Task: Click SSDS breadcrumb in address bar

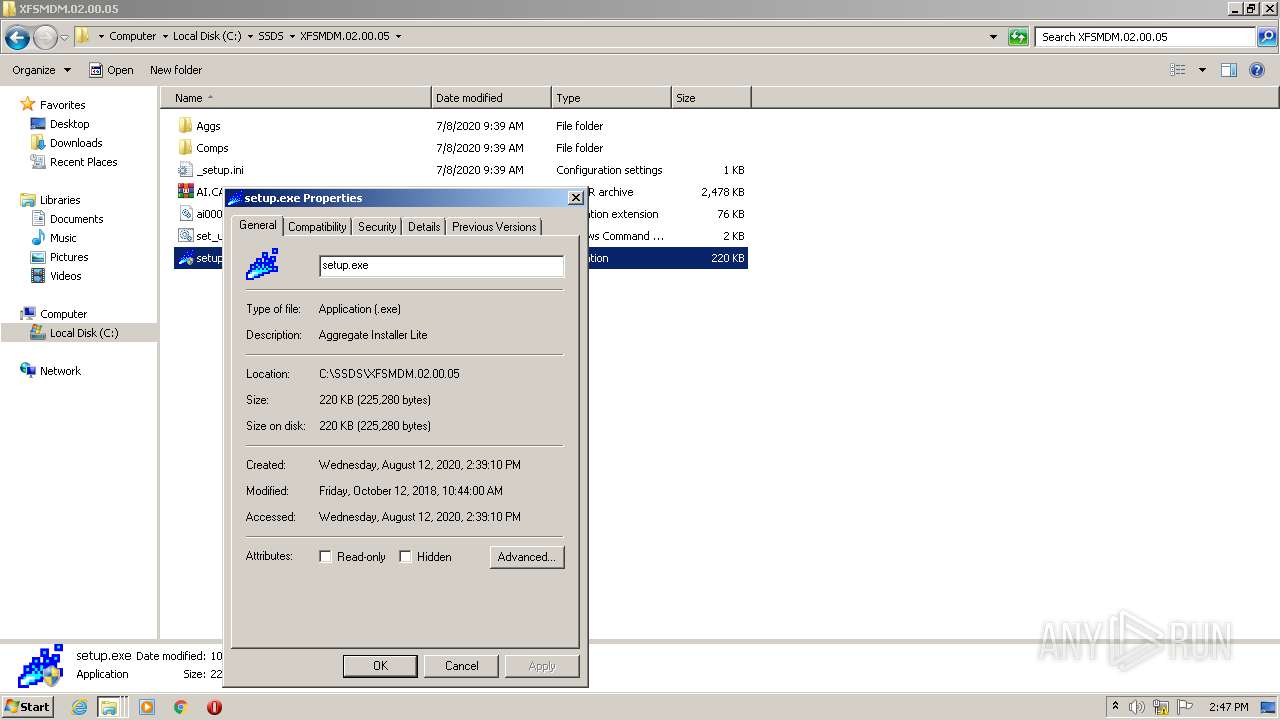Action: point(271,36)
